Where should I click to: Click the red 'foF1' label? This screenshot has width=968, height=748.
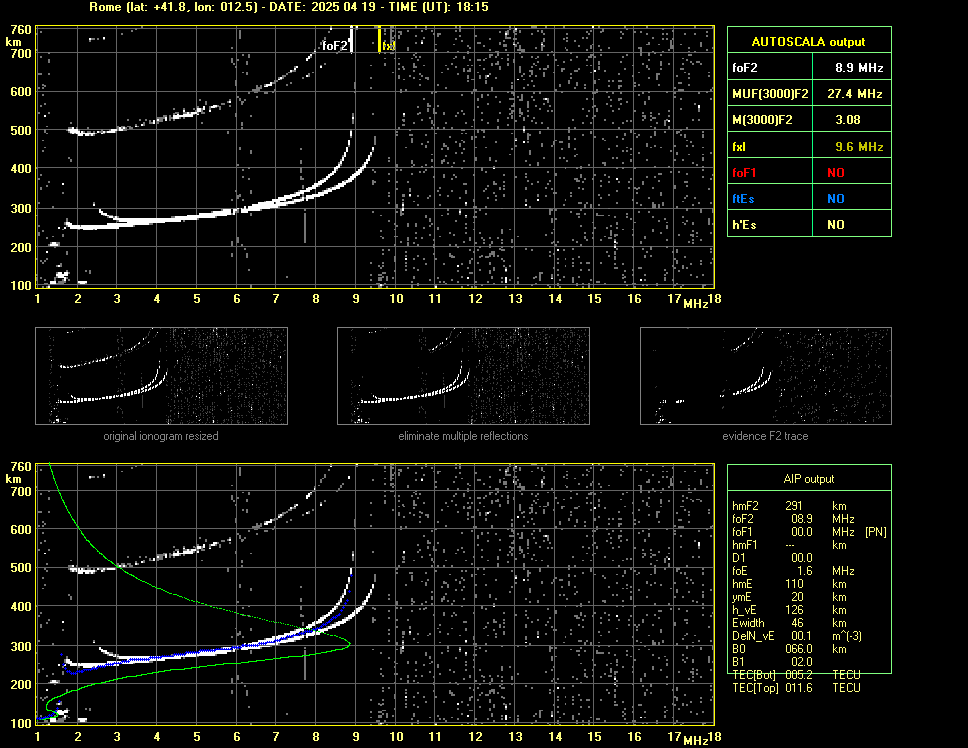(744, 172)
